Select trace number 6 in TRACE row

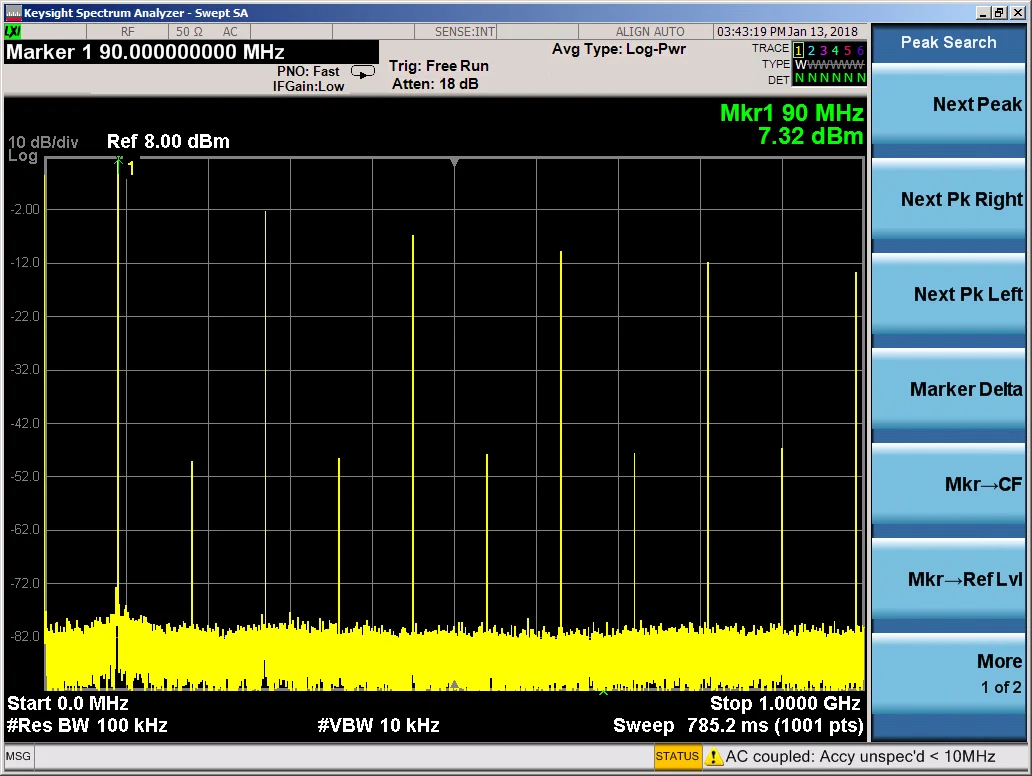point(860,50)
